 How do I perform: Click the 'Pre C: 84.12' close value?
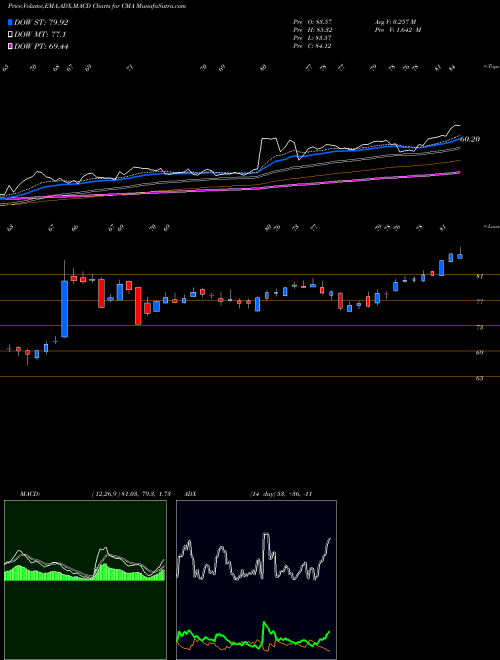pyautogui.click(x=312, y=46)
